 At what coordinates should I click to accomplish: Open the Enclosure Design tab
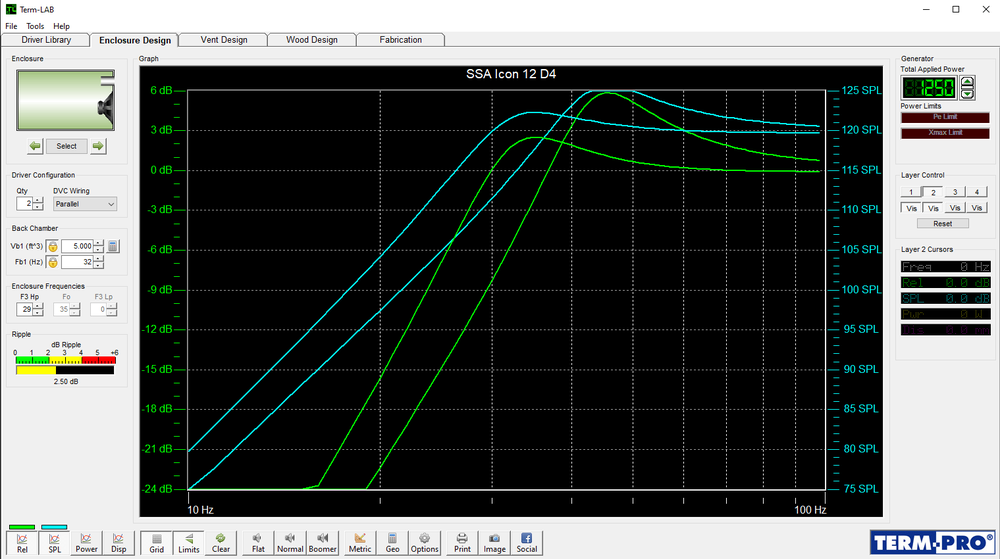coord(135,40)
